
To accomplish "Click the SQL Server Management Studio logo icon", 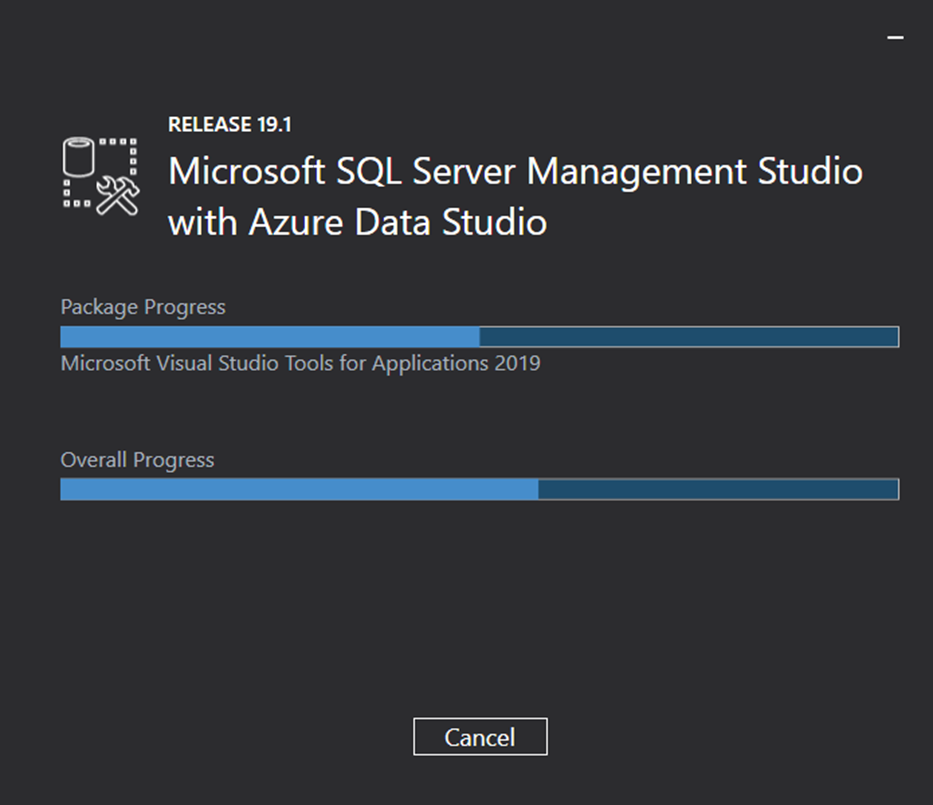I will (101, 176).
